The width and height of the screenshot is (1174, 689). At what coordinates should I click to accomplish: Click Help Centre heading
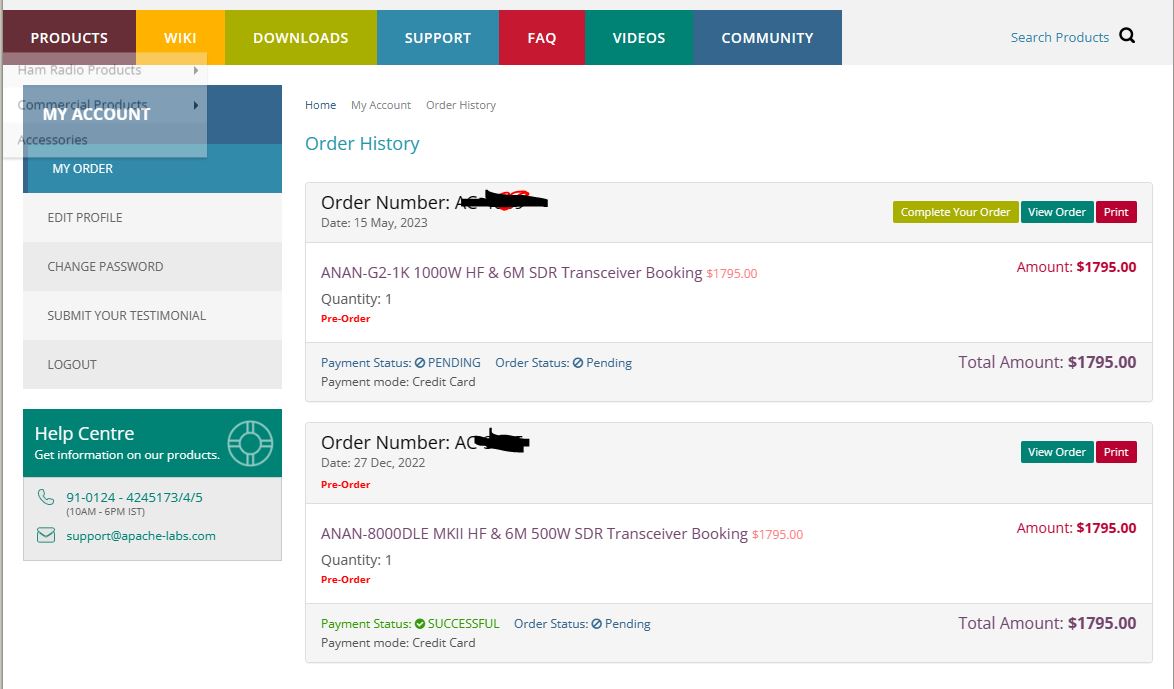tap(85, 434)
